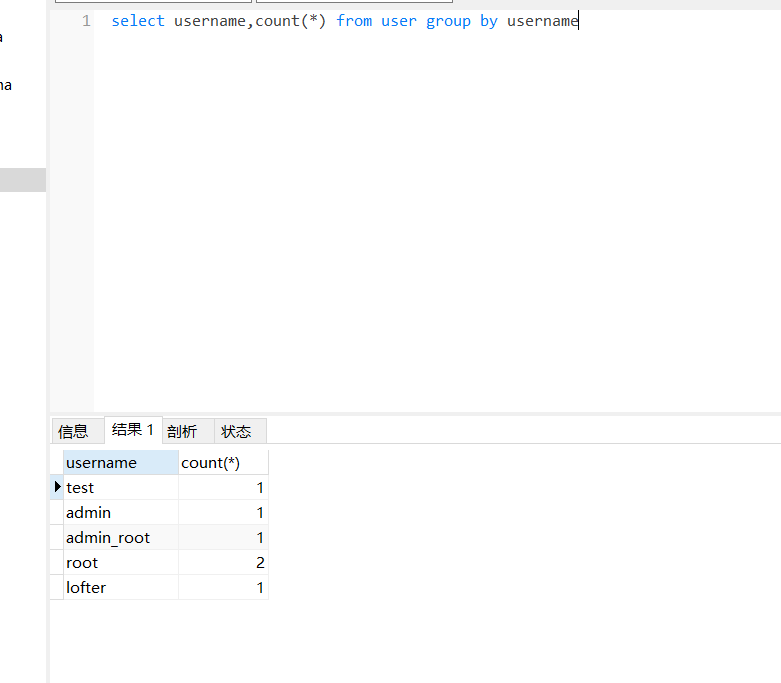Select the admin_root username cell

pyautogui.click(x=121, y=537)
